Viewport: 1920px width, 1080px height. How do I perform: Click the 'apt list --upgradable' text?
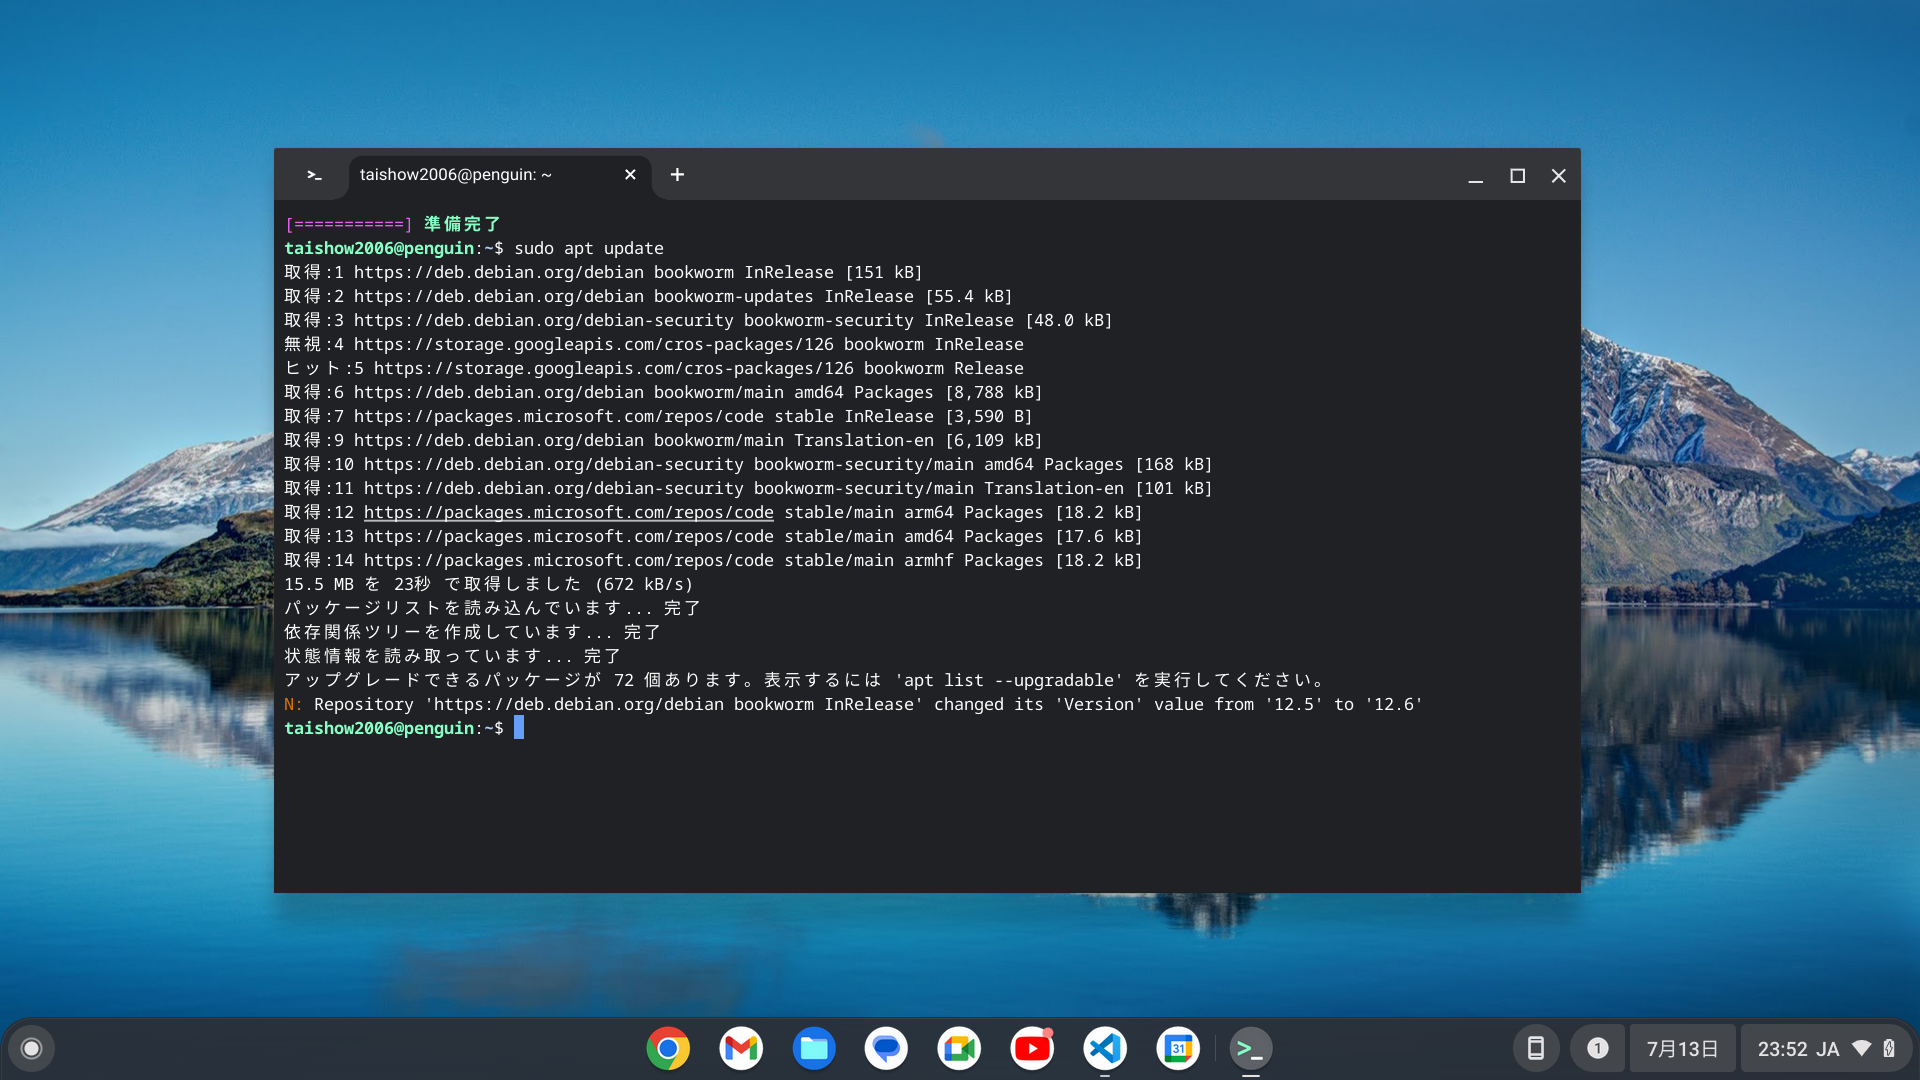point(1009,680)
